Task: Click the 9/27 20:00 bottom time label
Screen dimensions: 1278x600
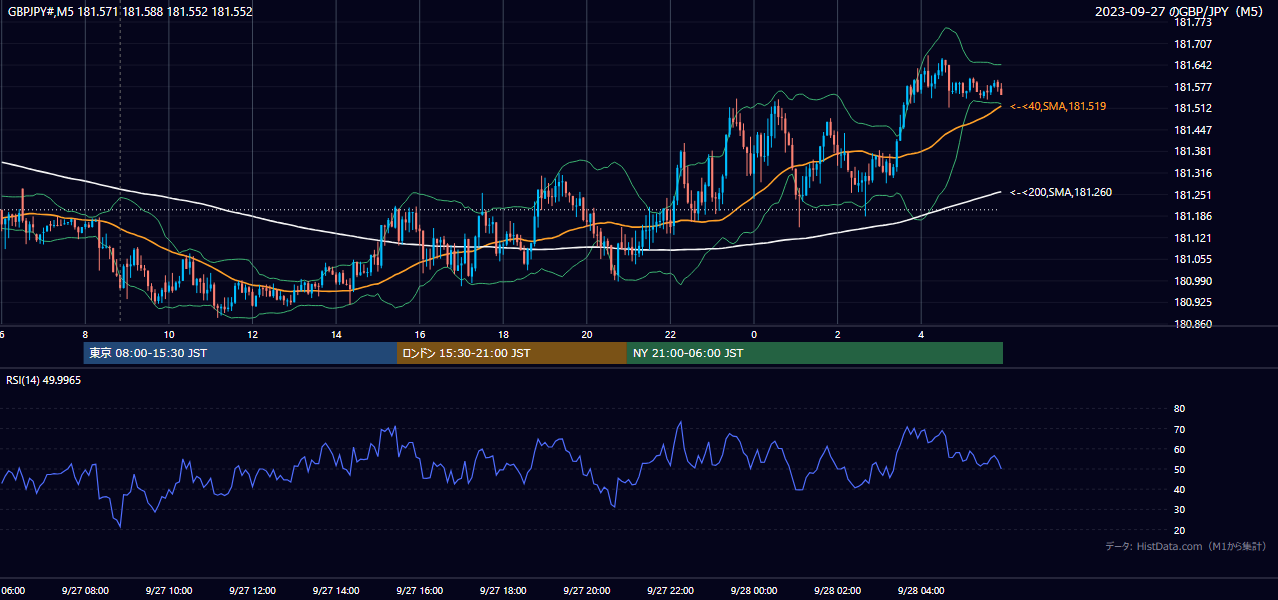Action: pyautogui.click(x=586, y=591)
